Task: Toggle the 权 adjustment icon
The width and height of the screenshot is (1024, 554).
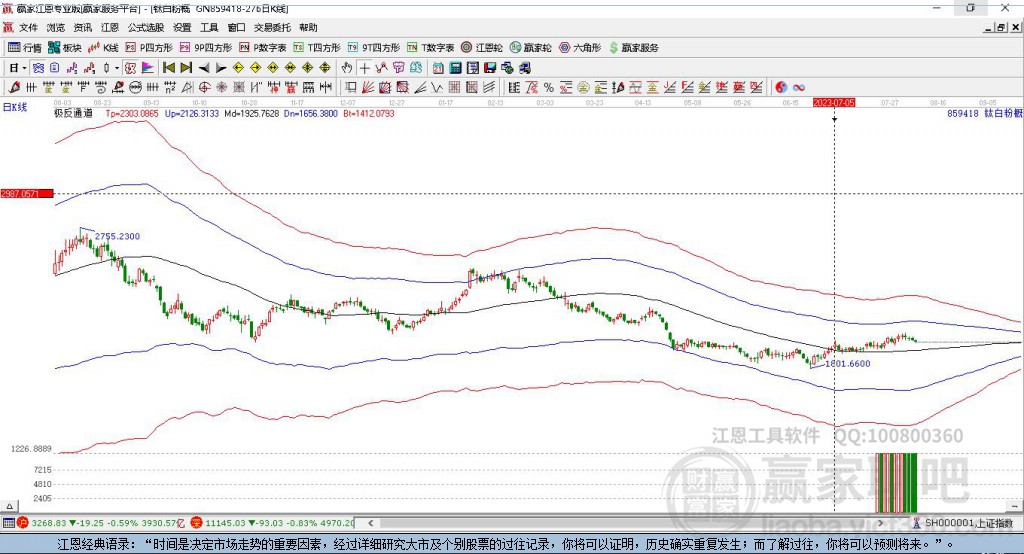Action: 131,68
